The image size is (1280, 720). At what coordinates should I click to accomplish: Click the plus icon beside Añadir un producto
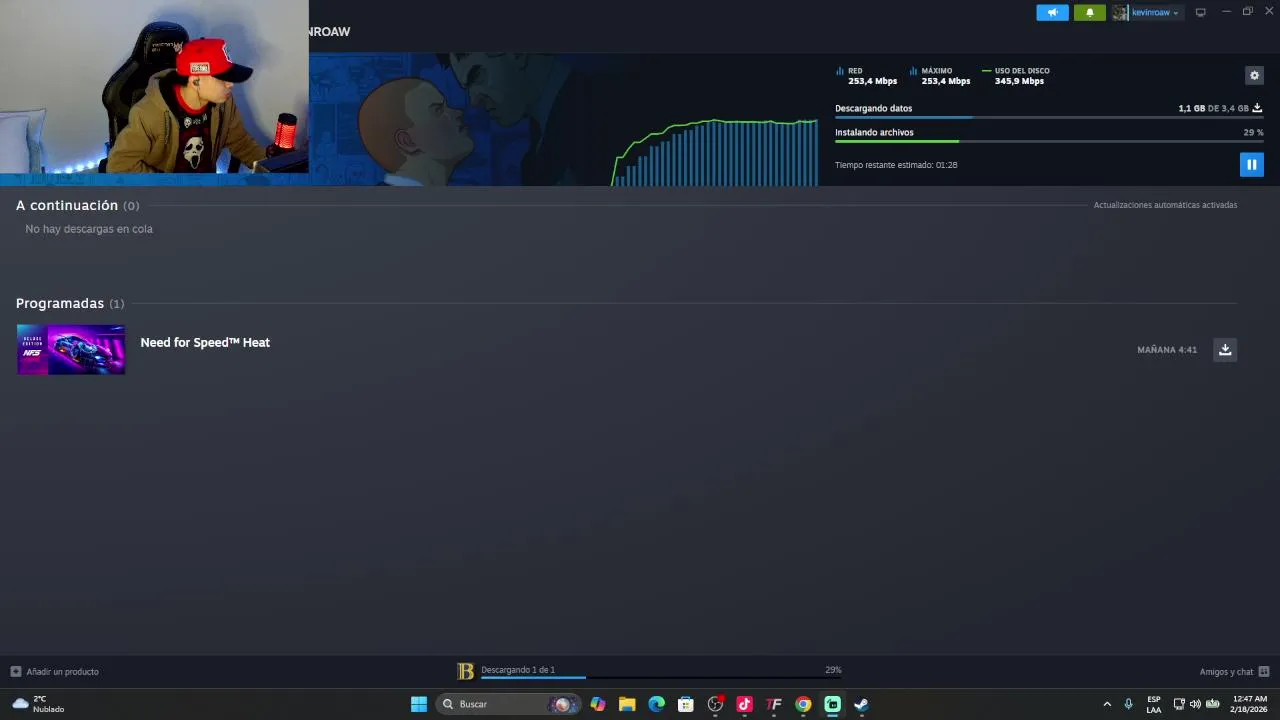pos(15,672)
